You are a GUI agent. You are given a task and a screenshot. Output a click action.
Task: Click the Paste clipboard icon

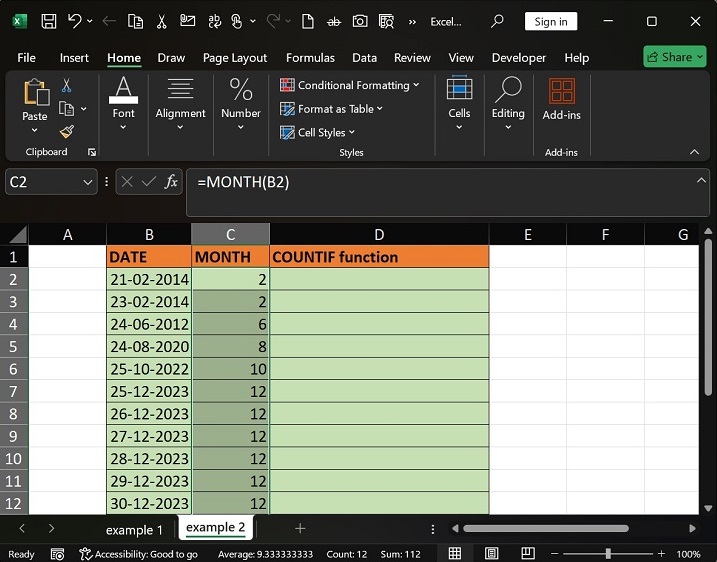click(x=35, y=93)
